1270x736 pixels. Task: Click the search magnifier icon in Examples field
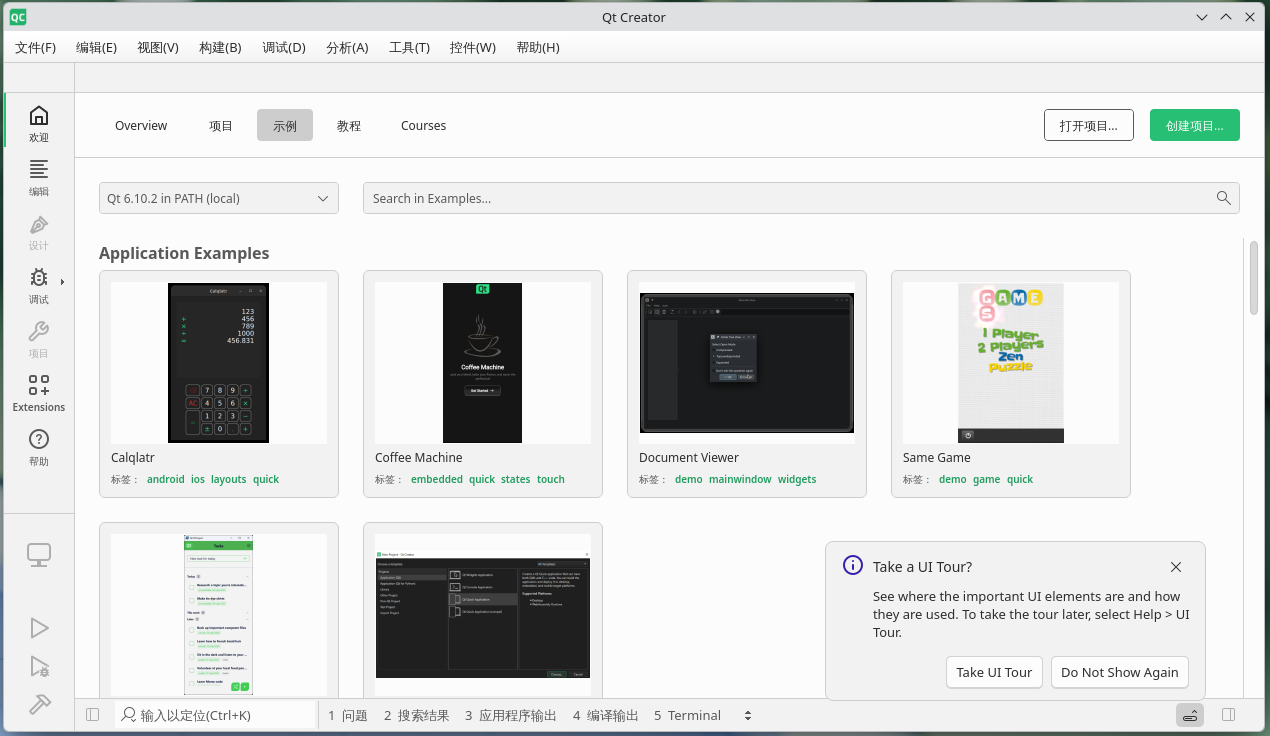point(1223,198)
